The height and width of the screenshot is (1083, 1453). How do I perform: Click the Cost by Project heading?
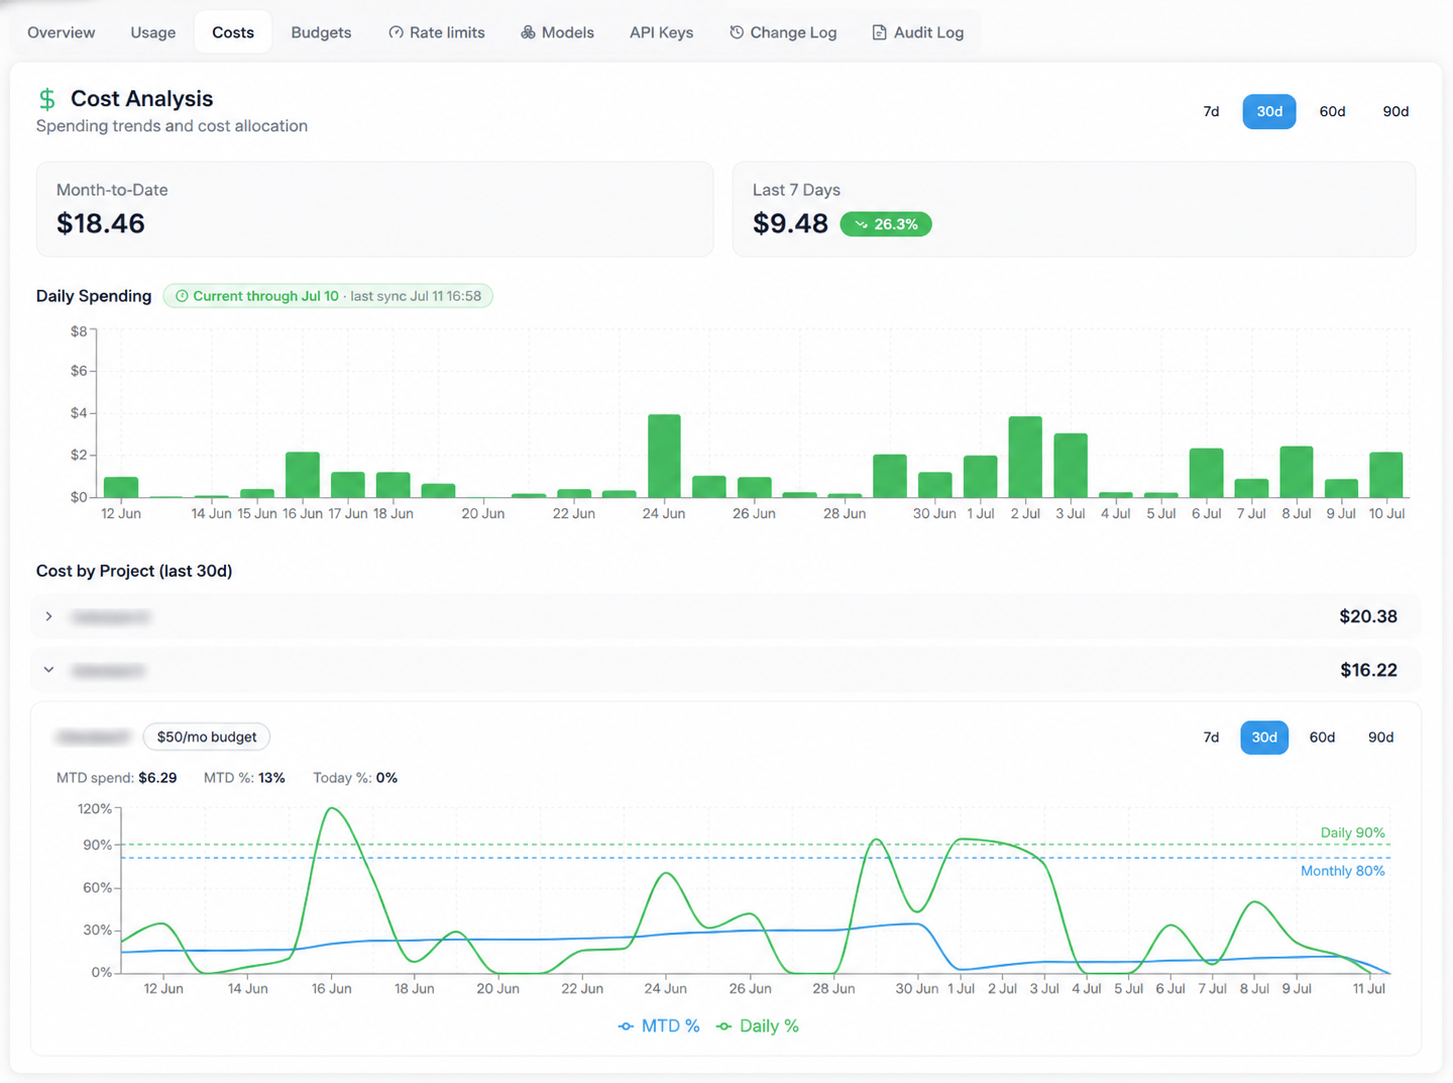[134, 571]
